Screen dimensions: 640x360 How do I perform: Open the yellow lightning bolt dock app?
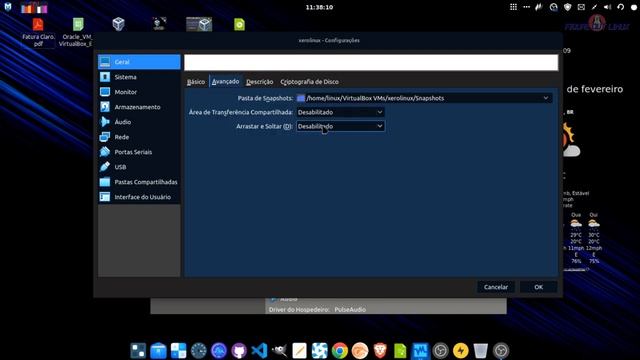point(460,351)
